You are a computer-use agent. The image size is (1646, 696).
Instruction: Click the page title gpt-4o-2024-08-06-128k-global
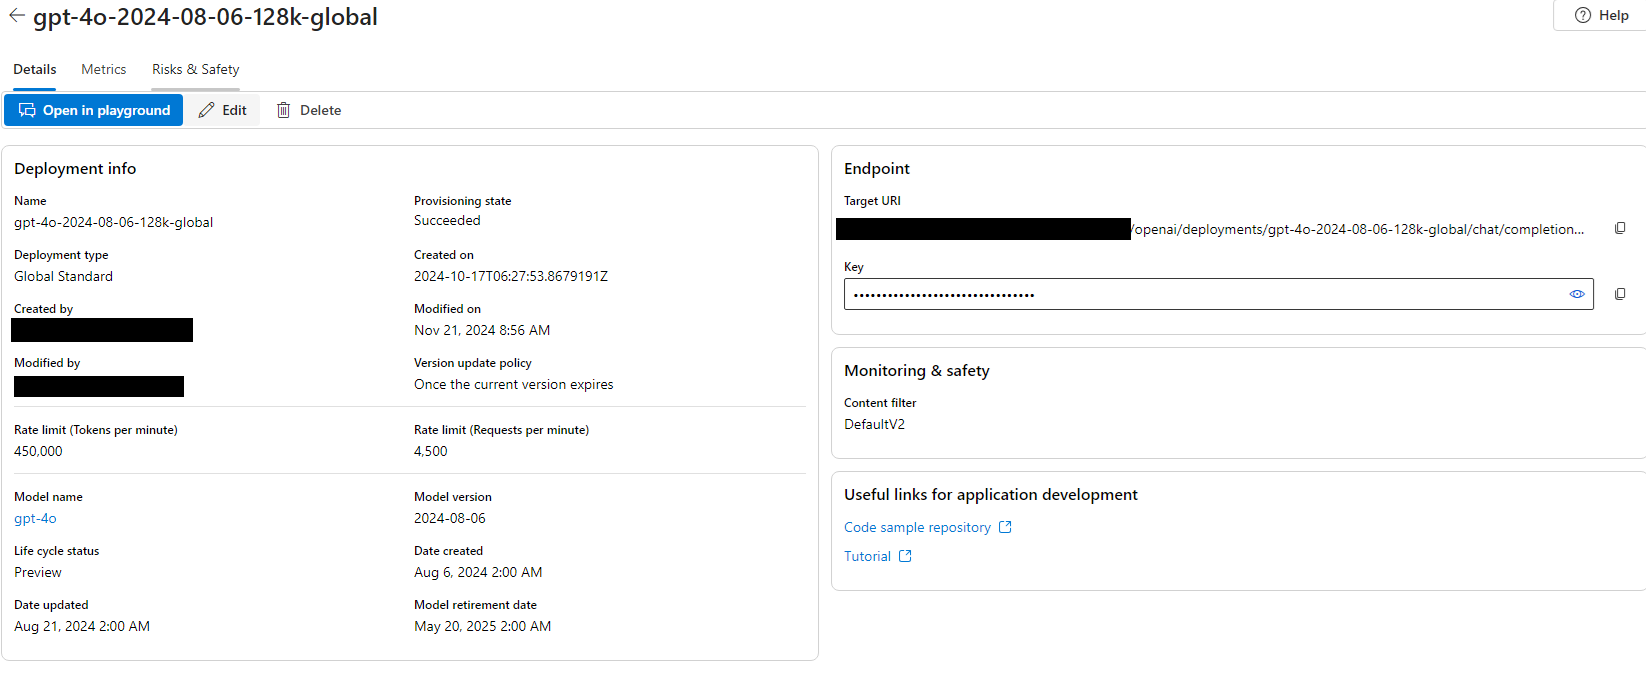pos(205,17)
